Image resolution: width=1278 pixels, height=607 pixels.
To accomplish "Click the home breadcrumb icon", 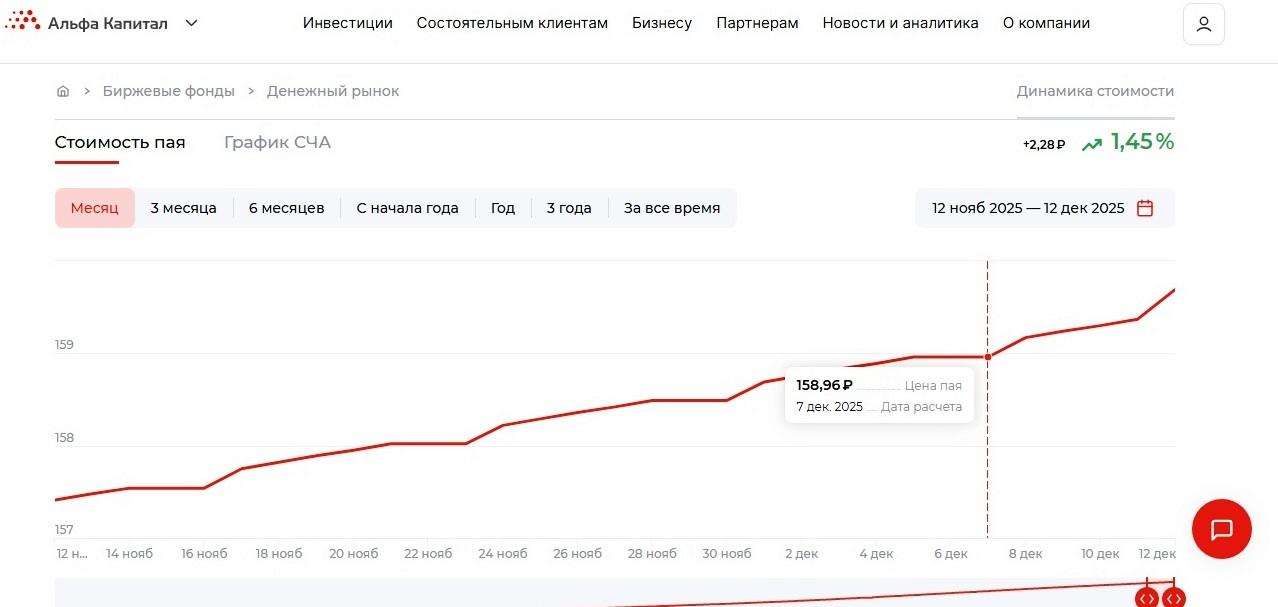I will click(x=63, y=91).
